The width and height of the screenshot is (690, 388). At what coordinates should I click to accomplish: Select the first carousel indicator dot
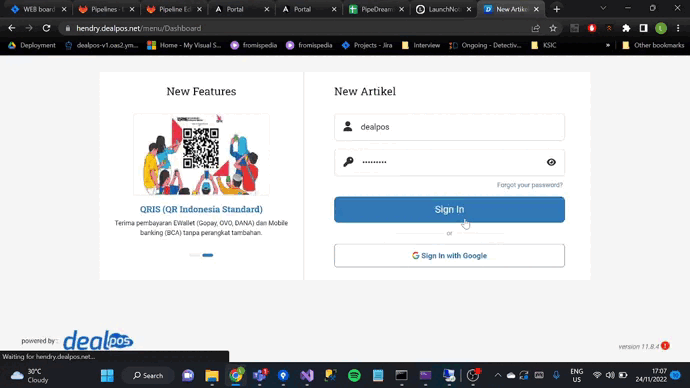point(195,255)
